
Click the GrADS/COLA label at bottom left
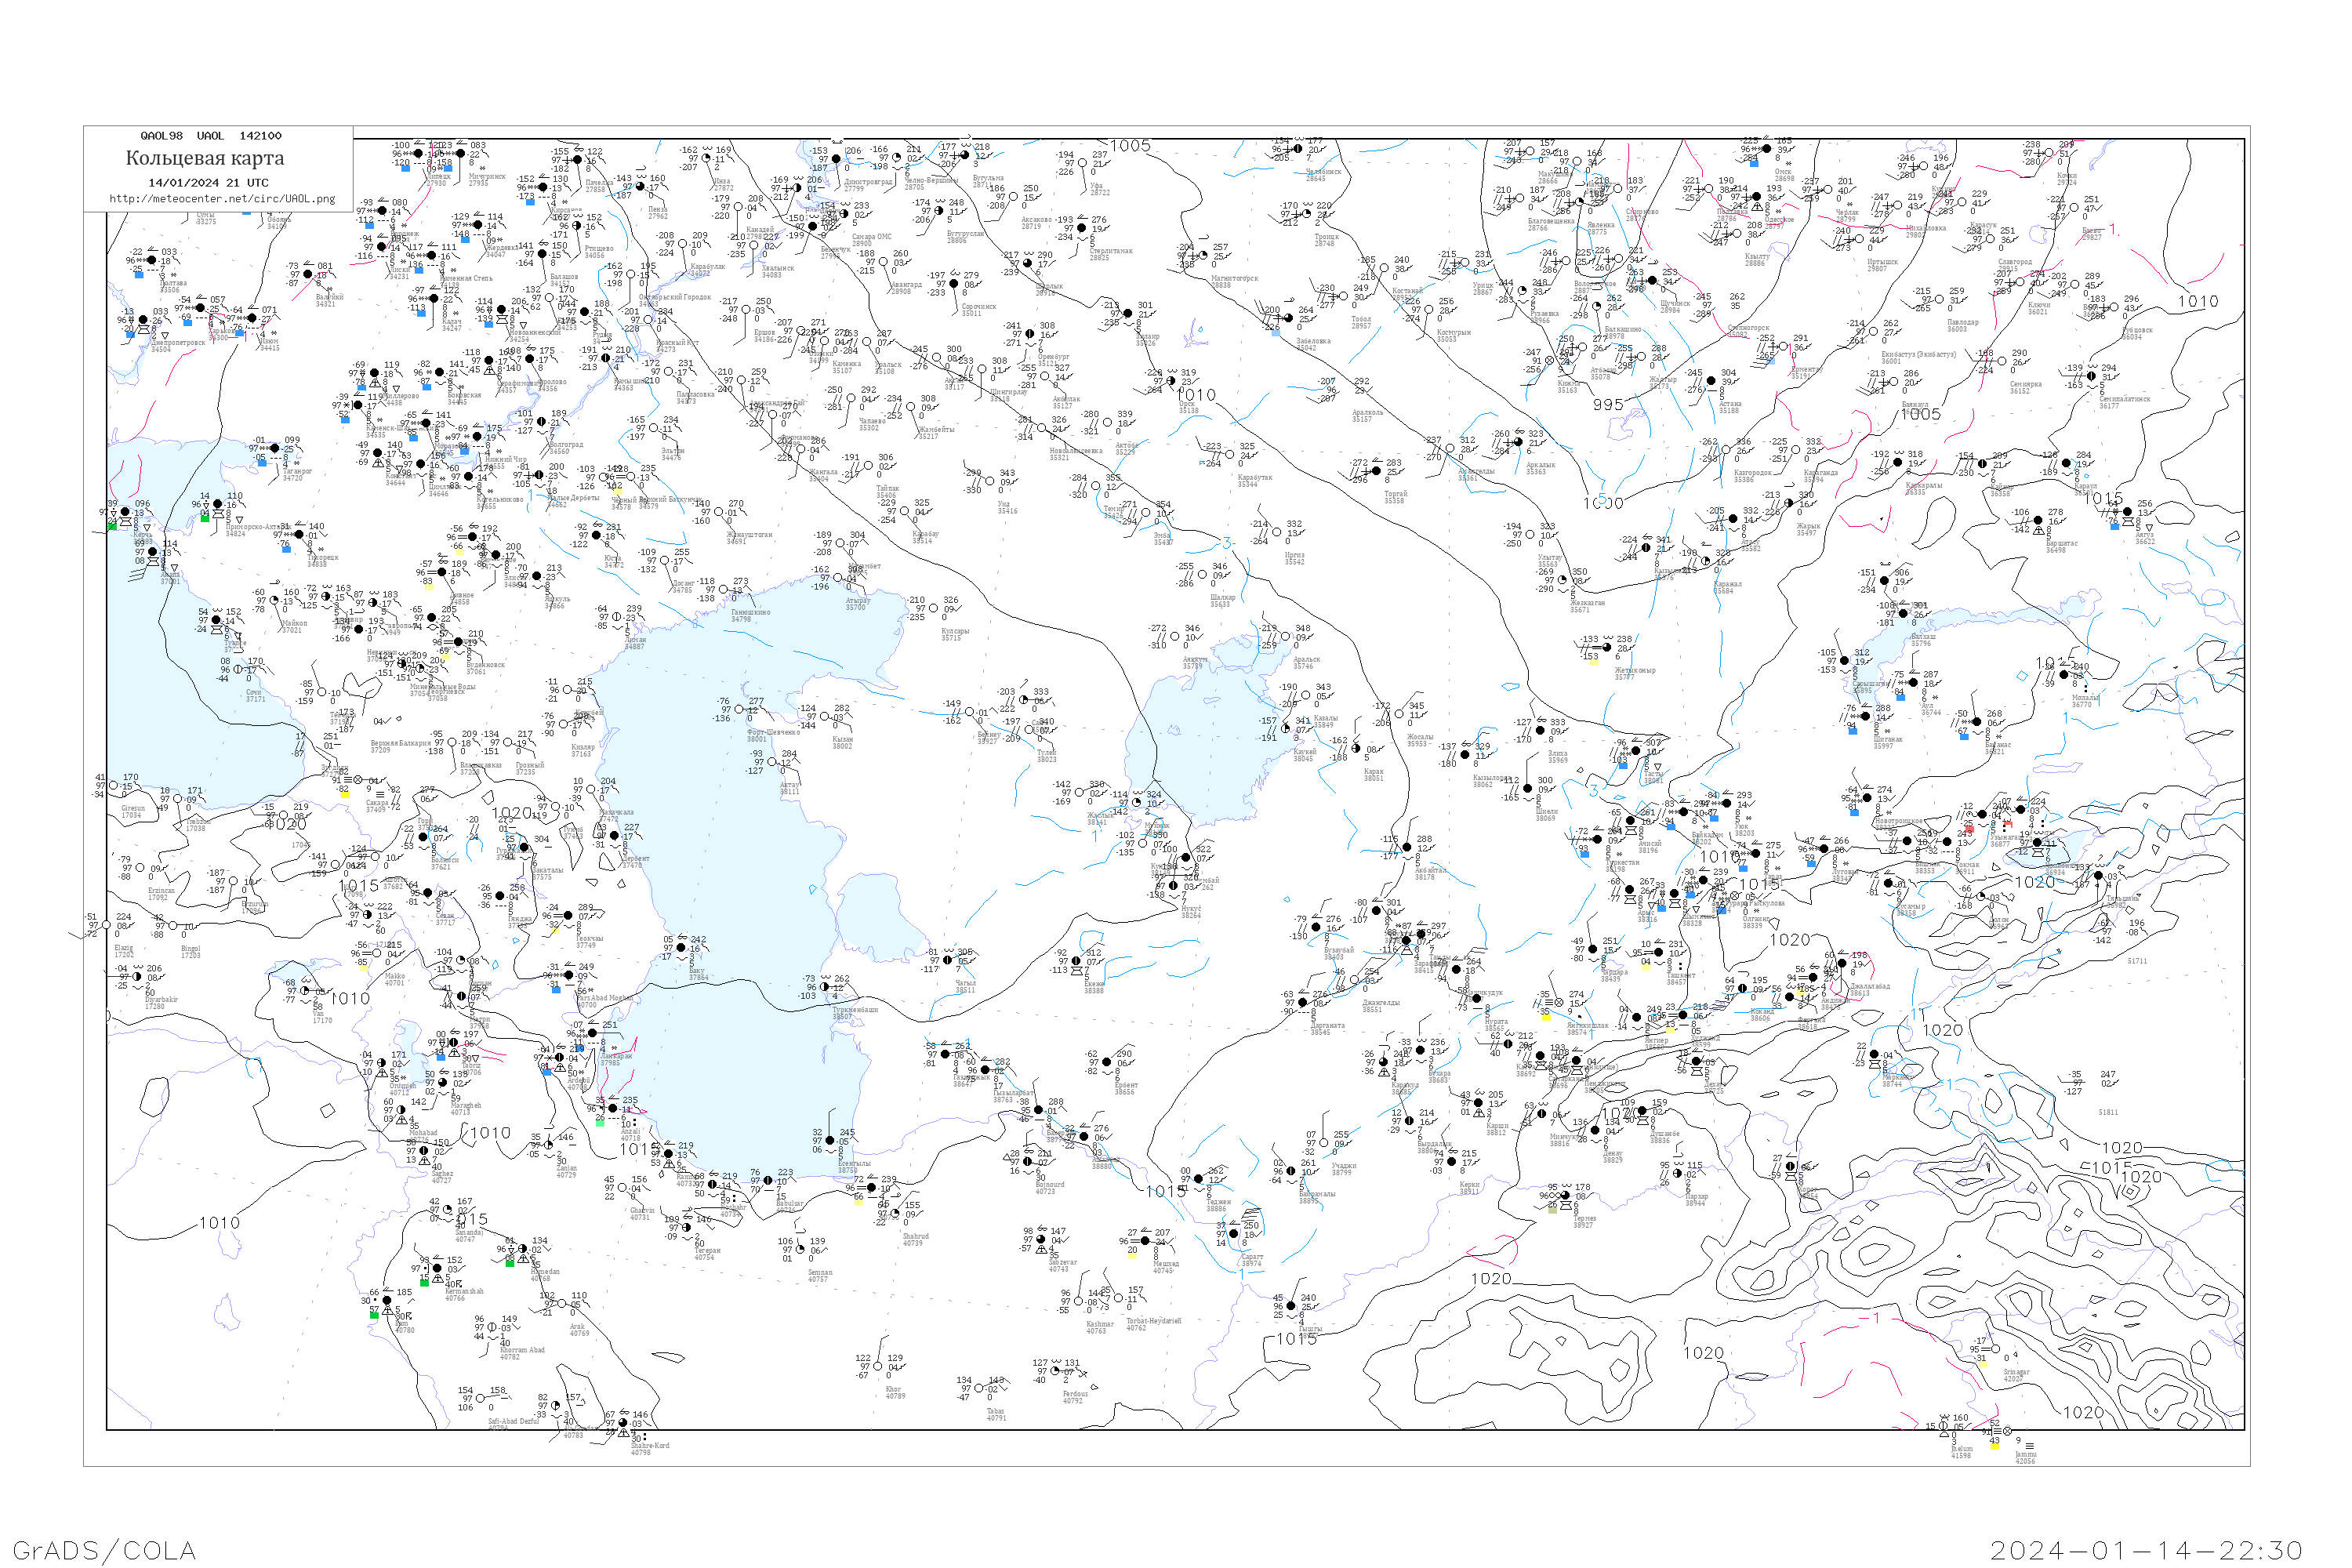[x=105, y=1550]
